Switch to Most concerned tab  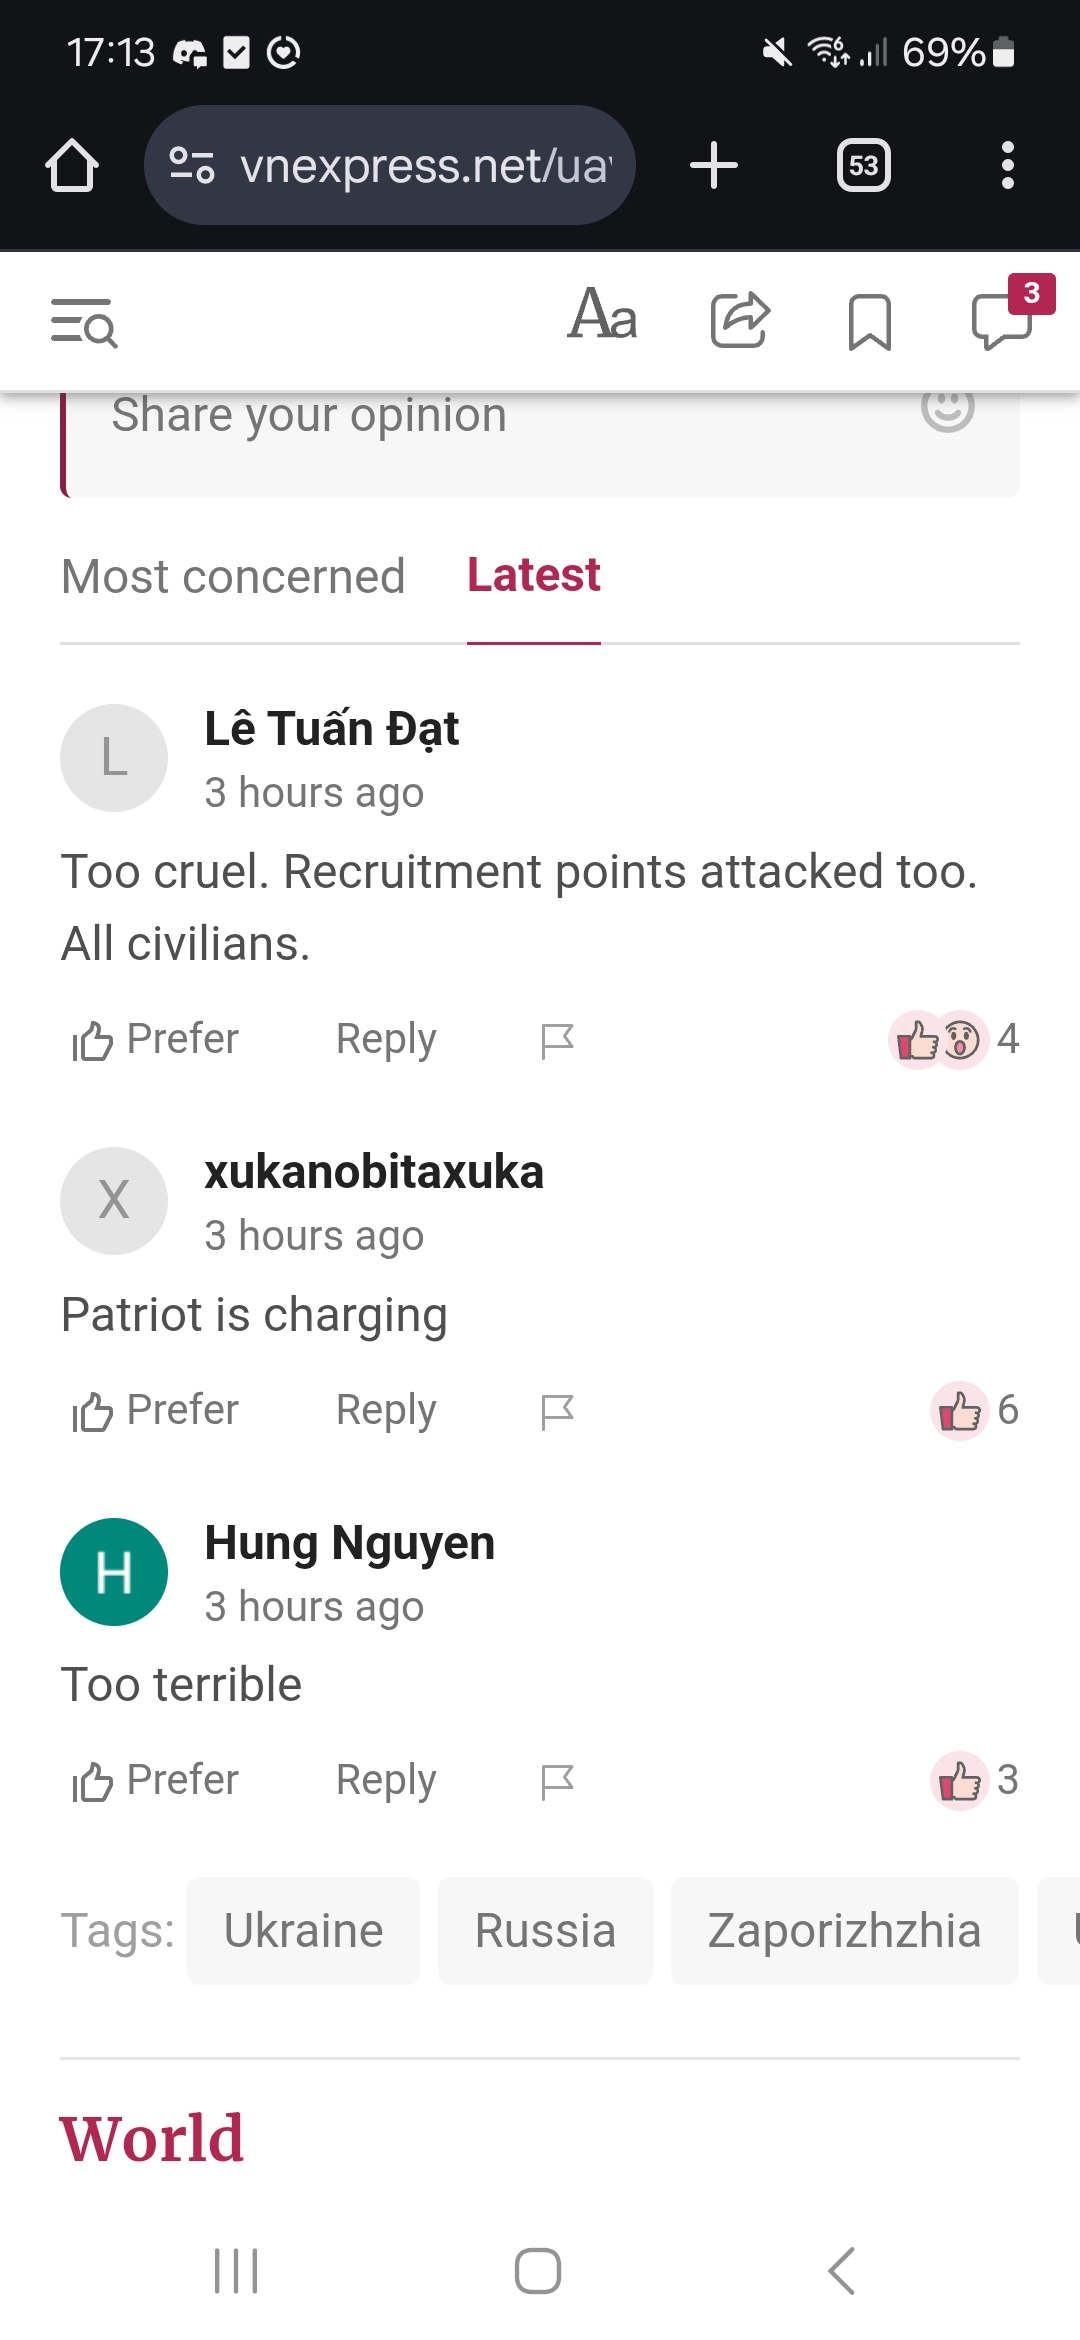point(233,577)
